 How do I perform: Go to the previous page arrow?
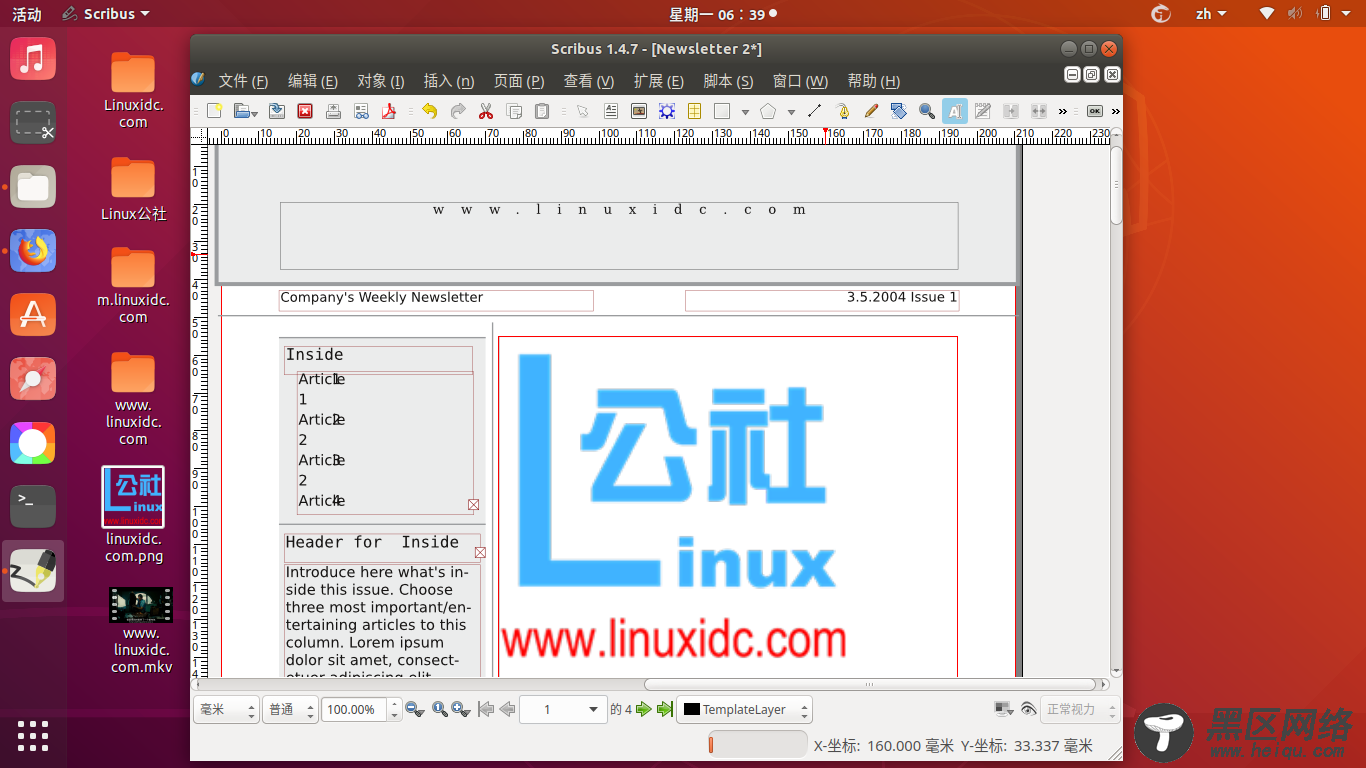(x=507, y=710)
